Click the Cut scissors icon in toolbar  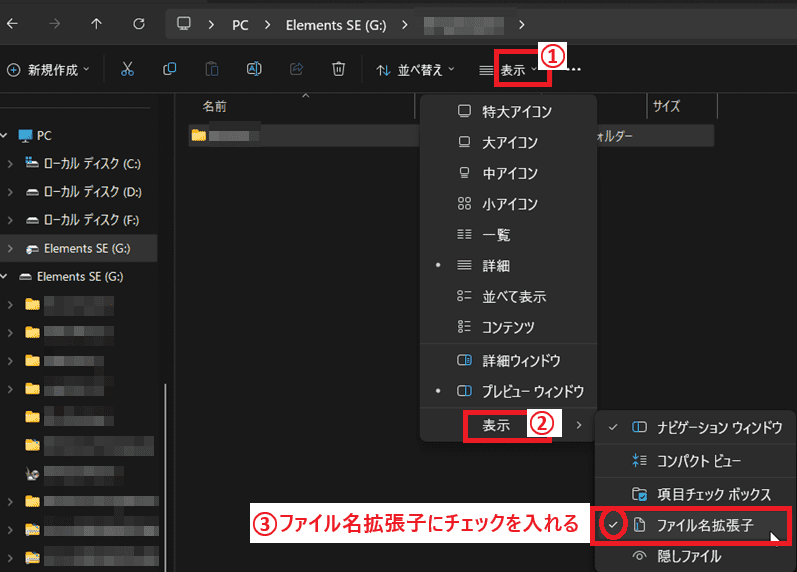pyautogui.click(x=127, y=69)
